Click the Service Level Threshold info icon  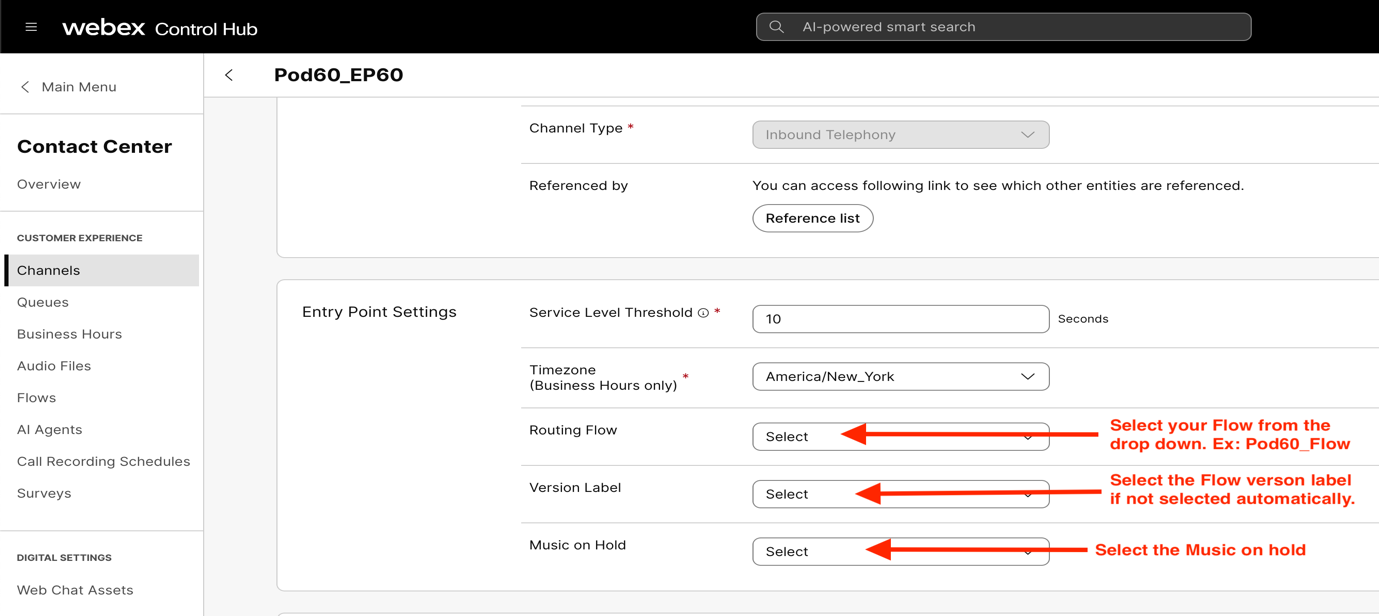click(x=704, y=313)
